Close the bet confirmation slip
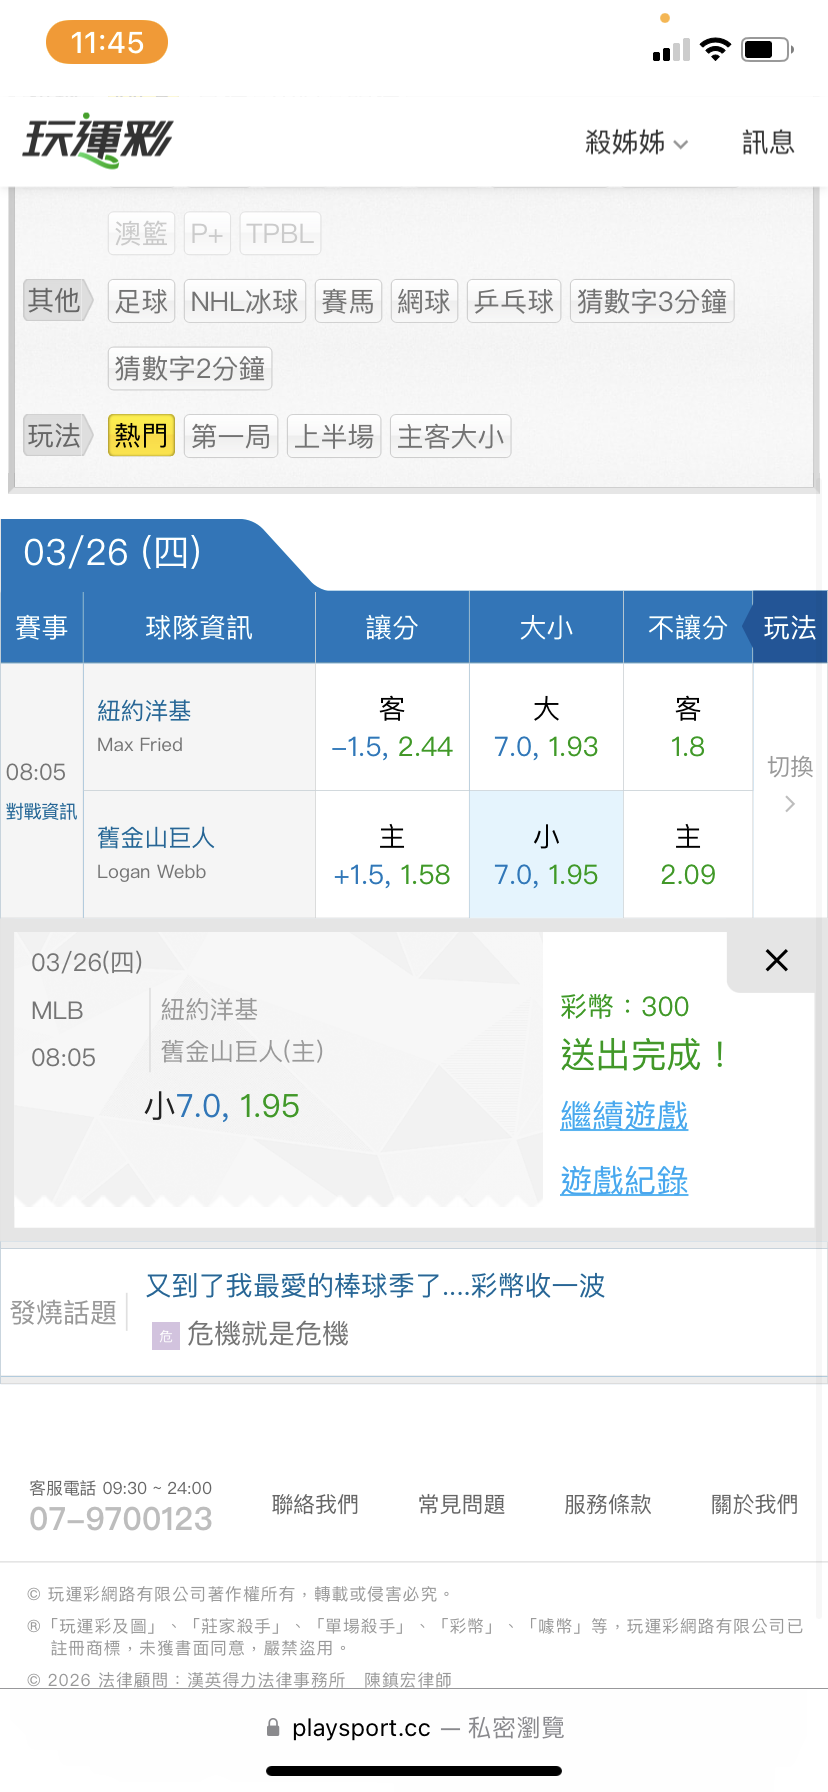The height and width of the screenshot is (1792, 828). [776, 961]
